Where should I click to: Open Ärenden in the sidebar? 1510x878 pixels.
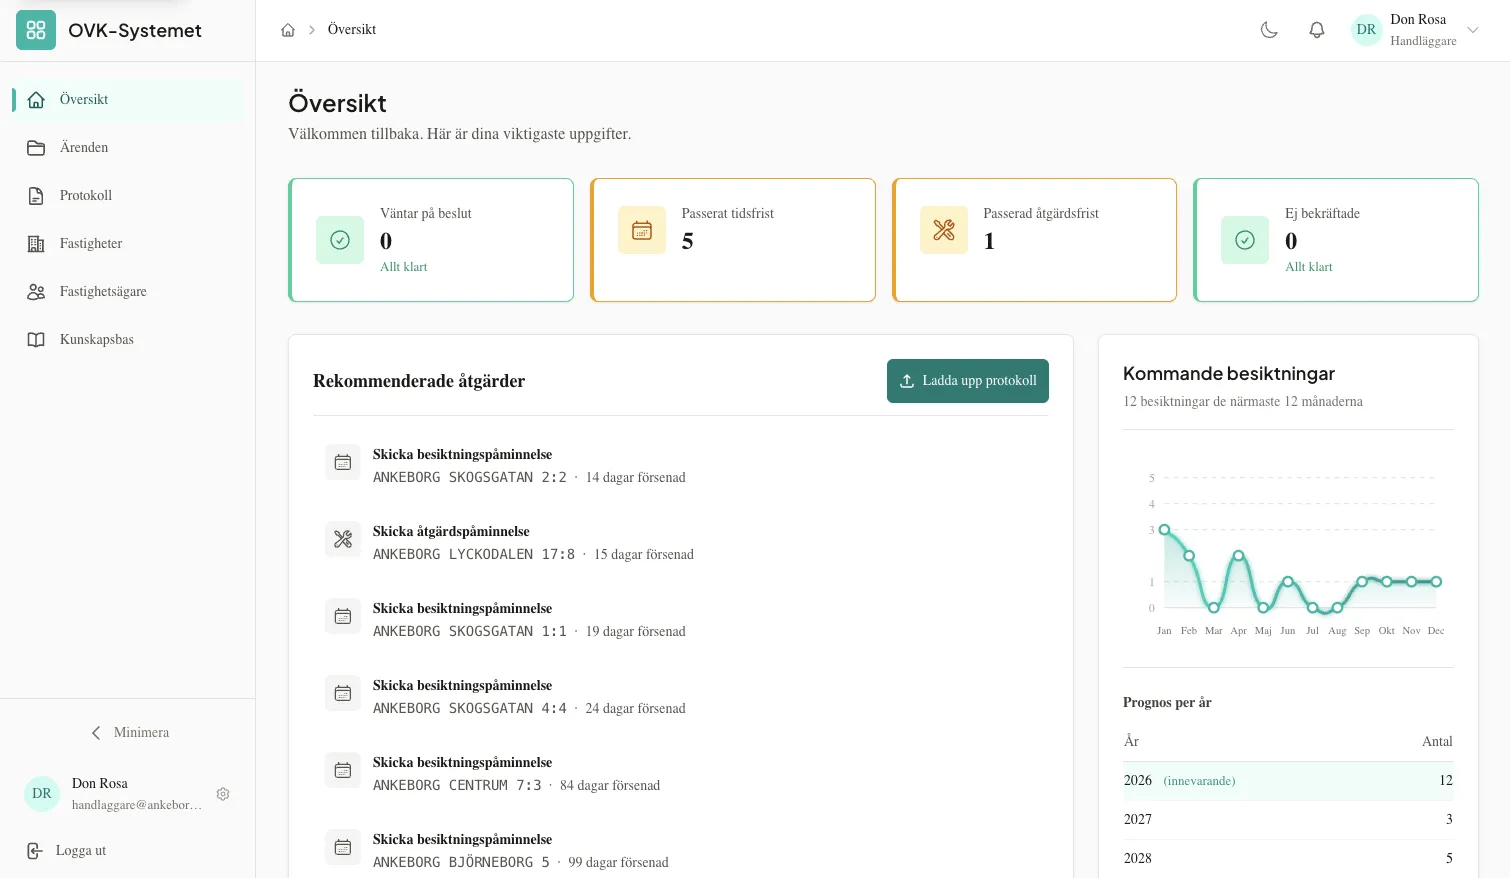pyautogui.click(x=84, y=148)
